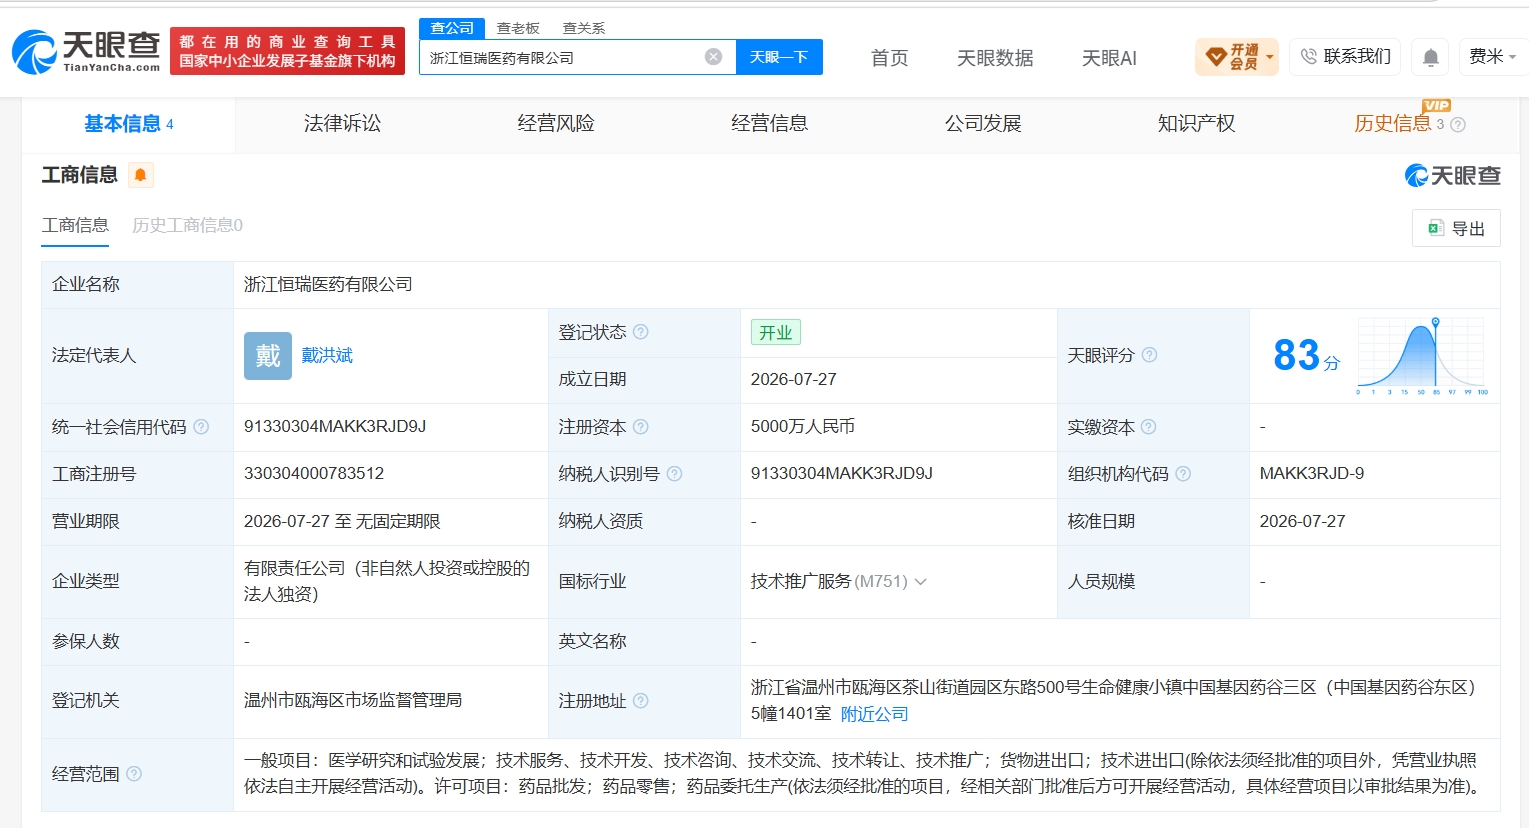The width and height of the screenshot is (1529, 828).
Task: Open the 基本信息 tab
Action: pyautogui.click(x=129, y=124)
